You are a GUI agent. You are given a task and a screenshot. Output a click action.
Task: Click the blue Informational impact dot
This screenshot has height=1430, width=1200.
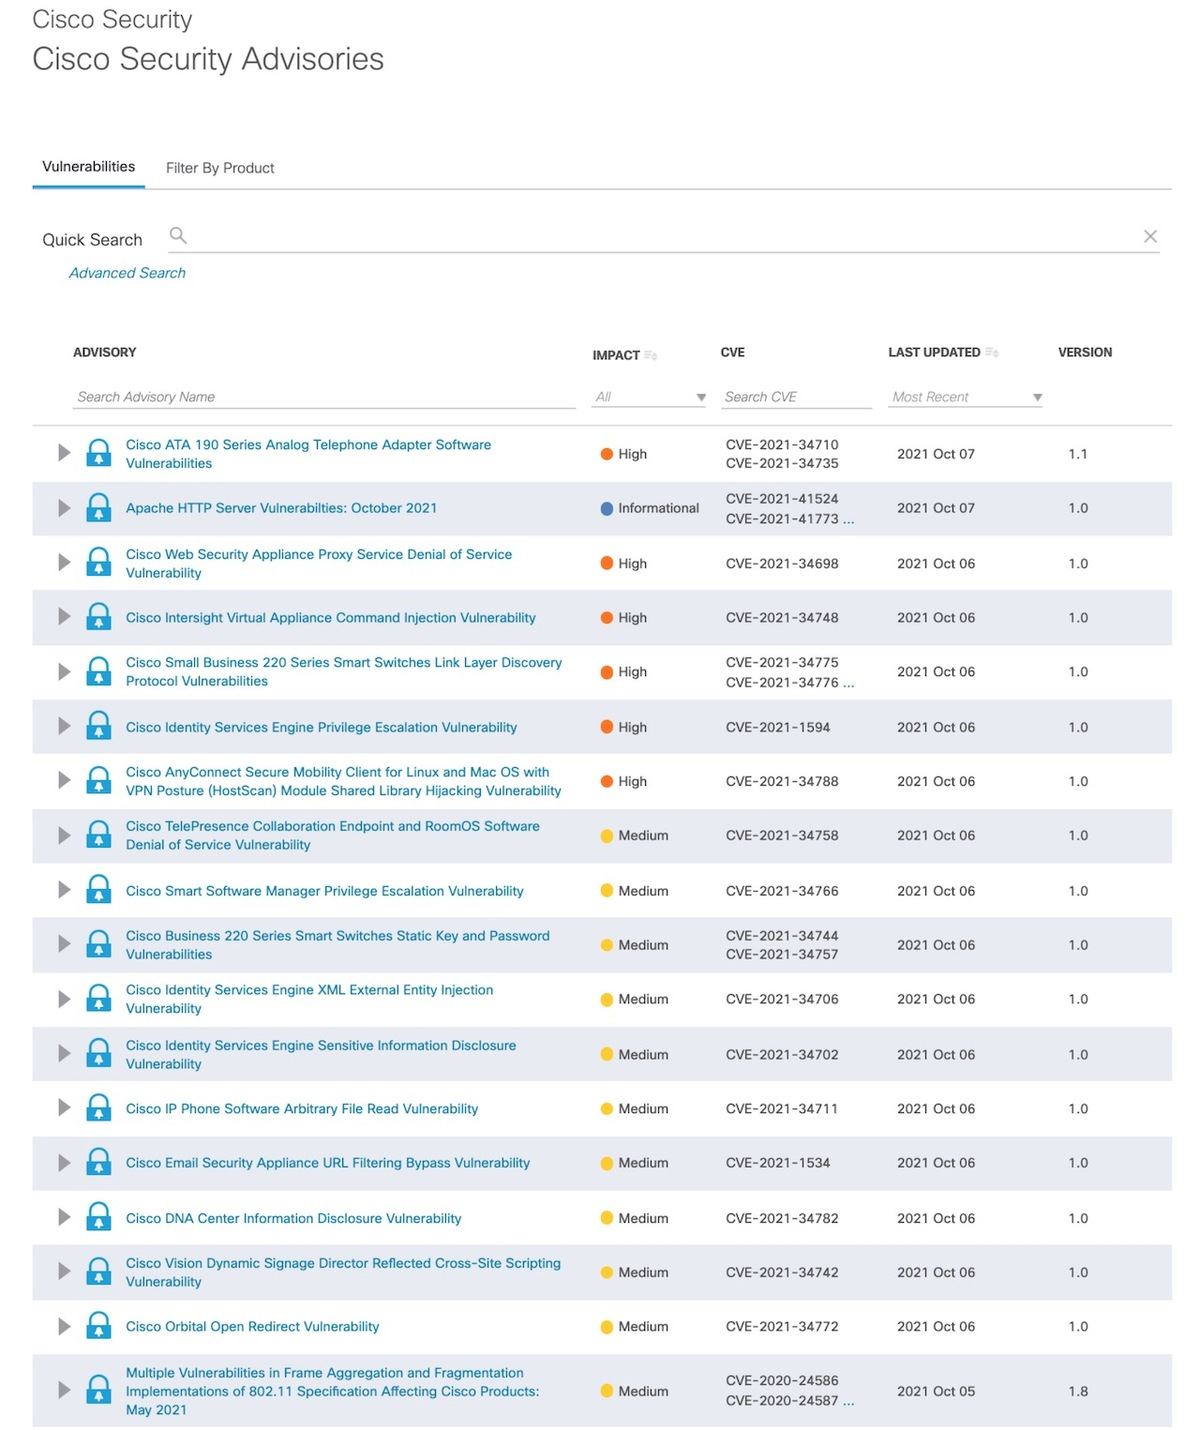(606, 508)
